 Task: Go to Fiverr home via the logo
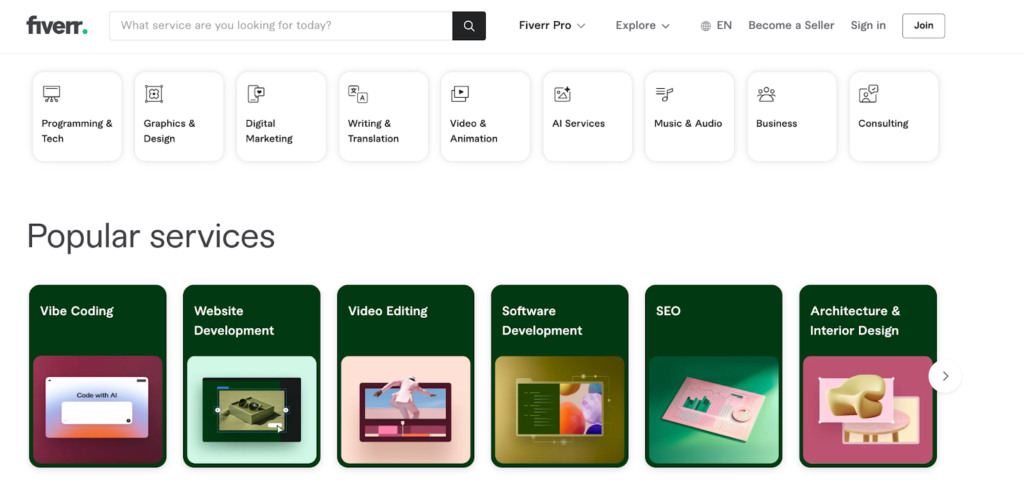pos(56,26)
